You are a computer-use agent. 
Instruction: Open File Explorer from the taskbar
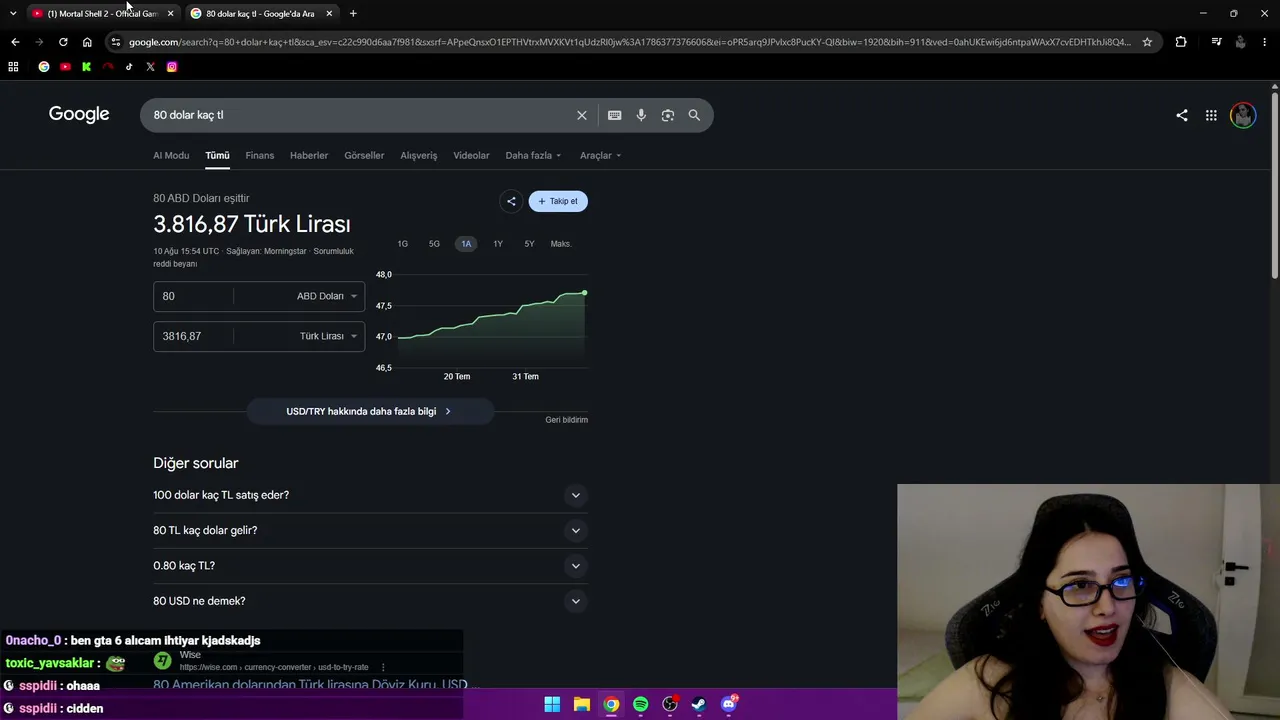point(582,704)
